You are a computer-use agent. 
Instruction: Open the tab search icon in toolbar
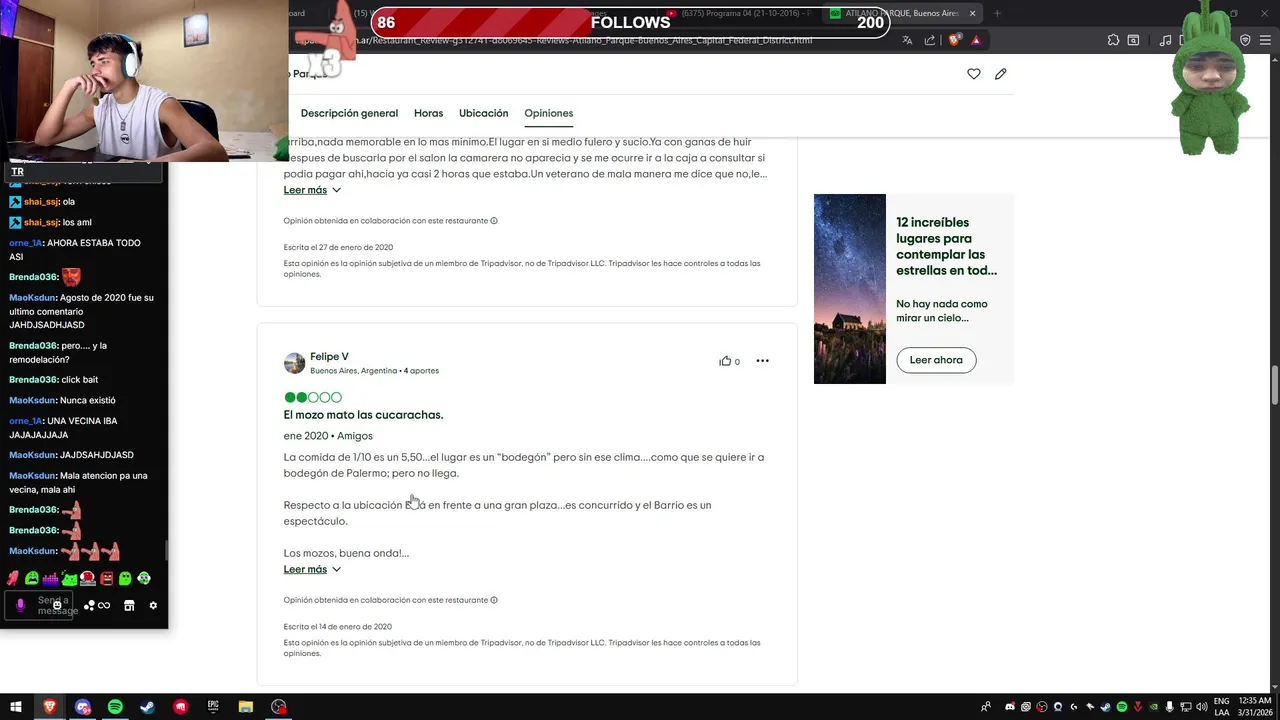[x=1133, y=40]
